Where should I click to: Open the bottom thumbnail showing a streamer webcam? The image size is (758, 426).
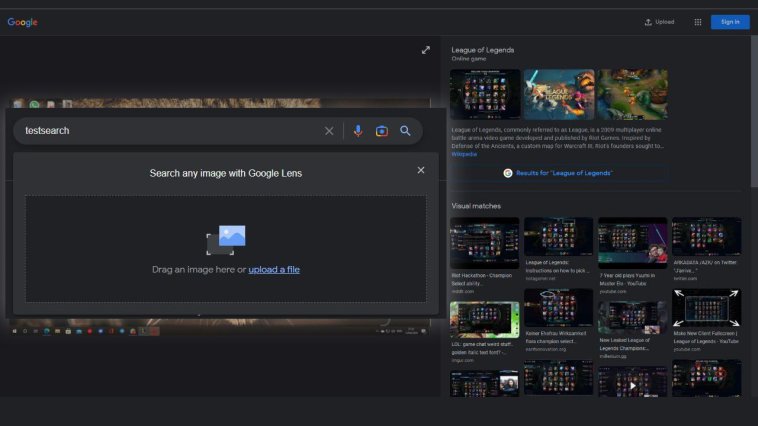484,383
